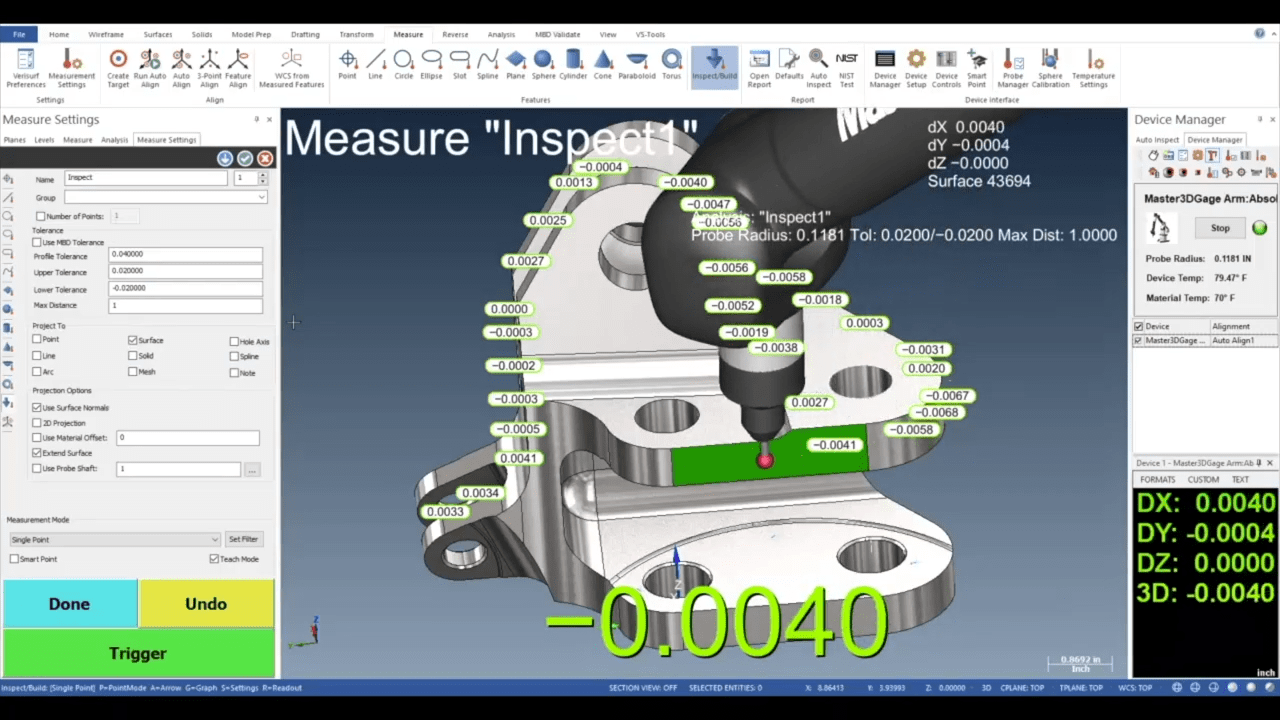Click the Name number stepper arrows
The width and height of the screenshot is (1280, 720).
pyautogui.click(x=263, y=178)
